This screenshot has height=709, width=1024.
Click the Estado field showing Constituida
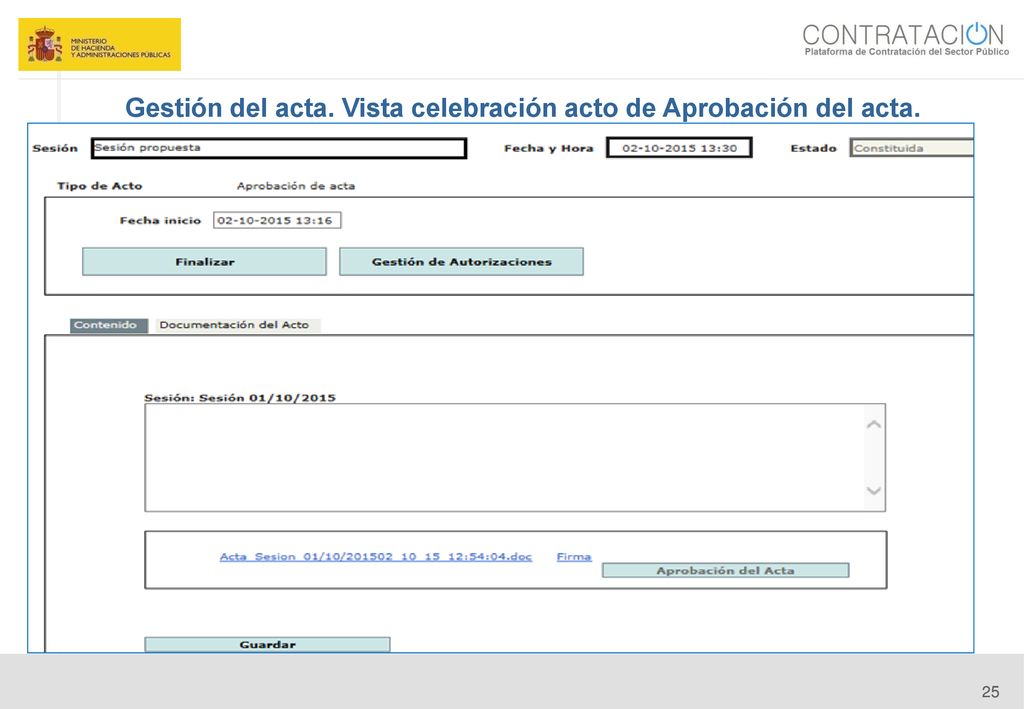[x=911, y=148]
